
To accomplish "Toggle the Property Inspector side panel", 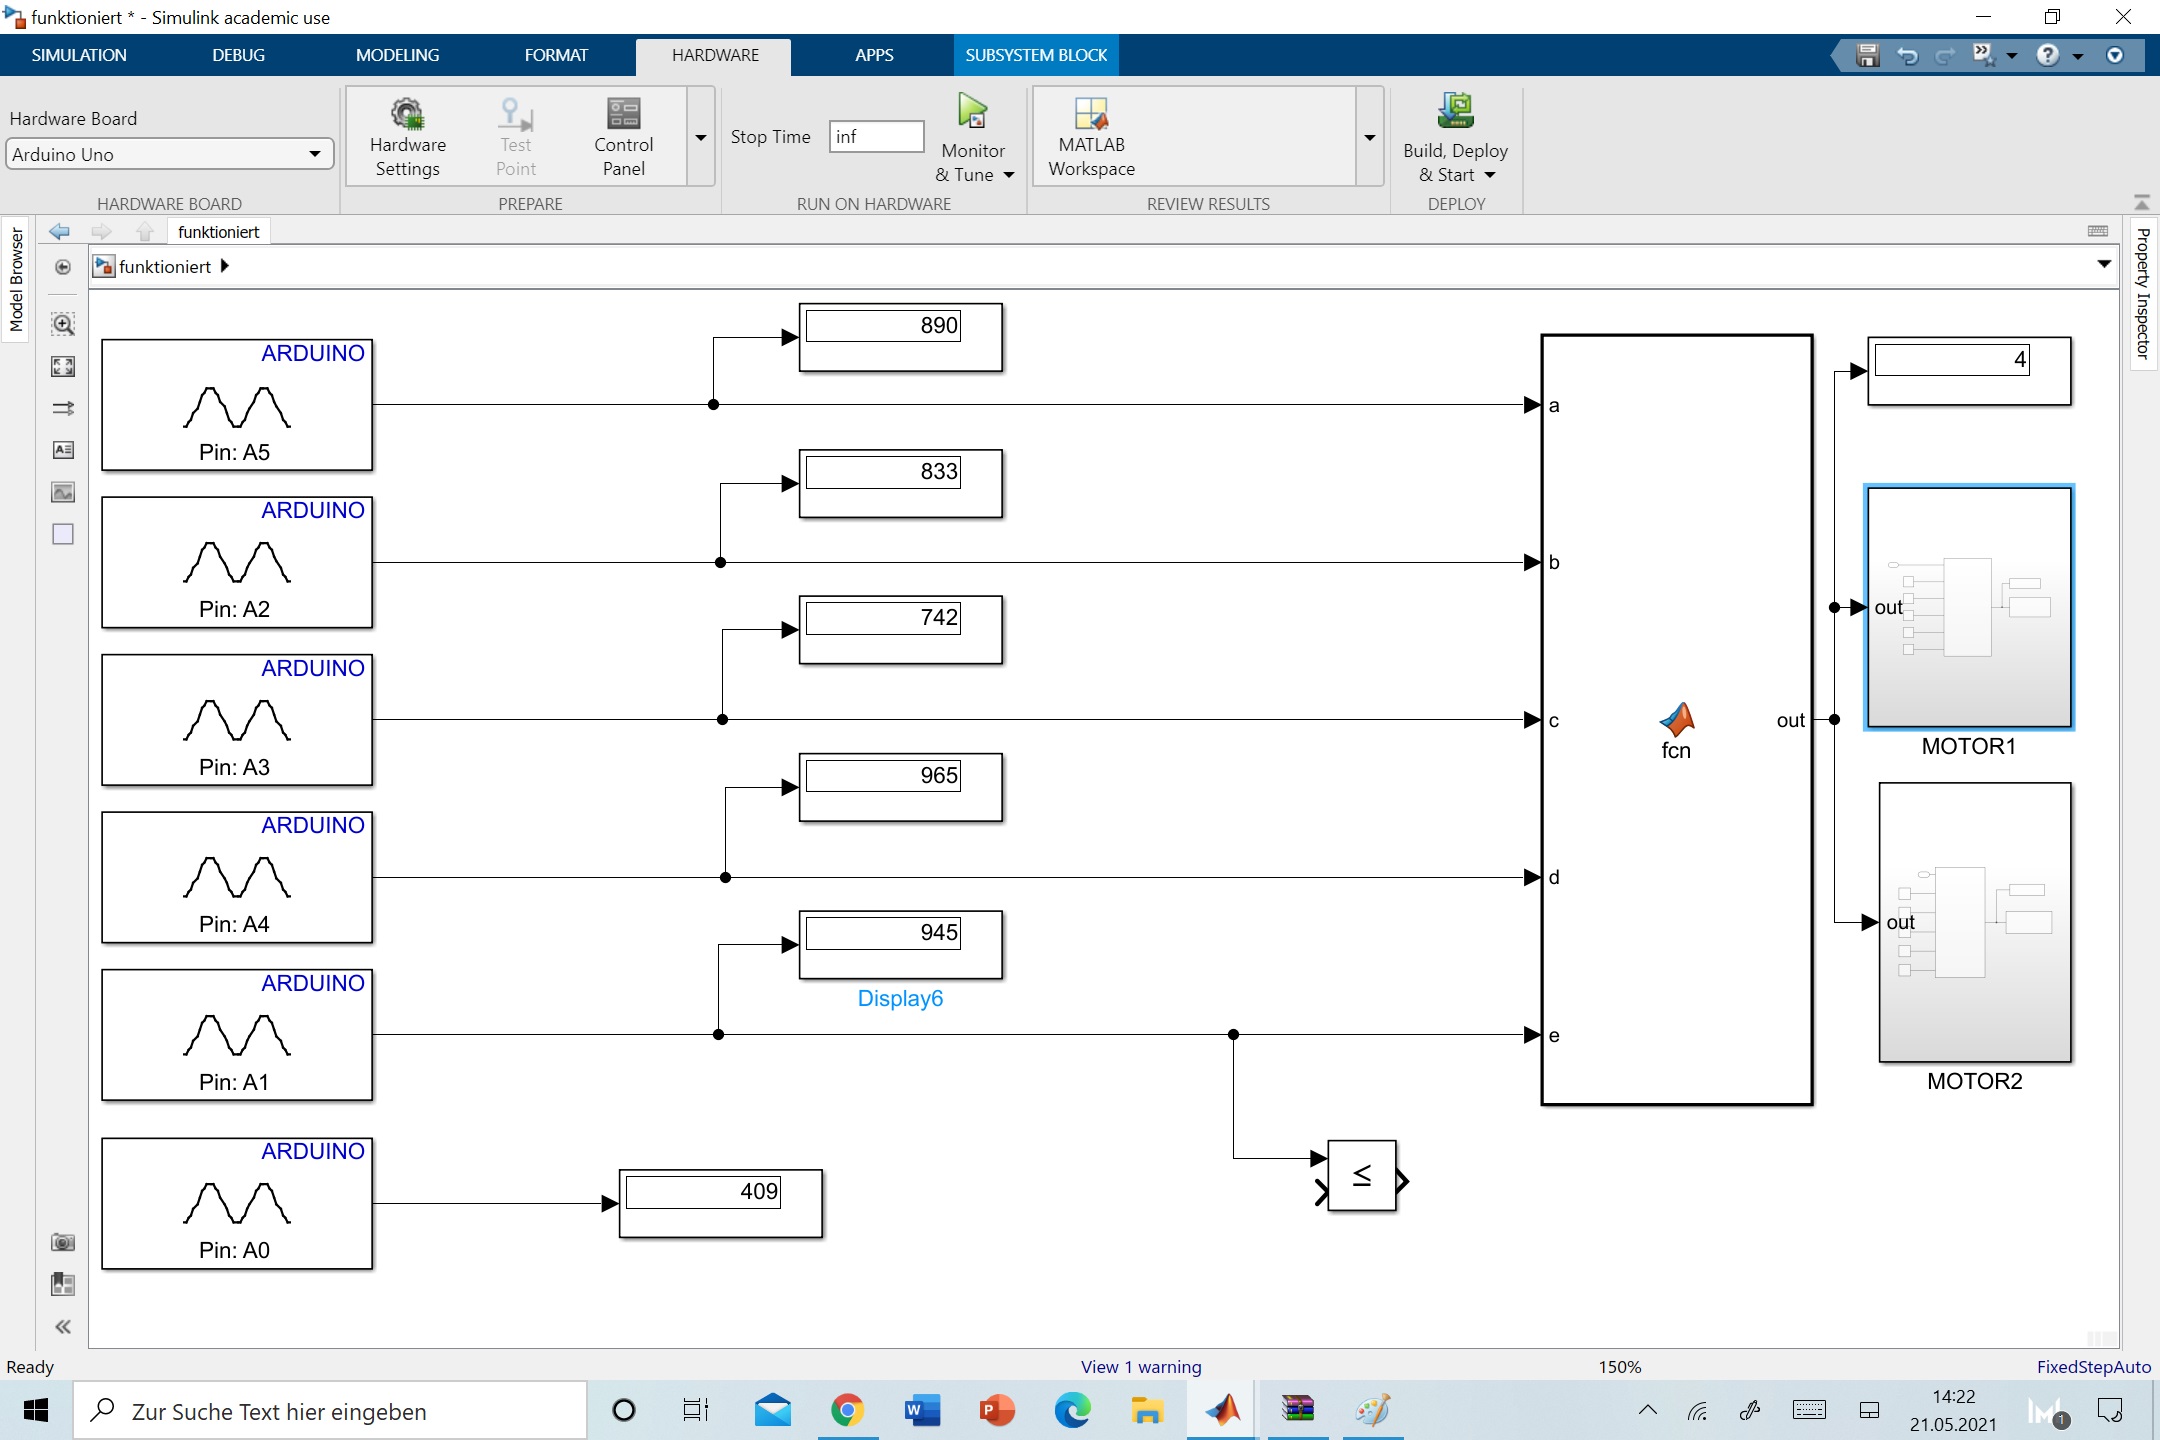I will (2143, 294).
